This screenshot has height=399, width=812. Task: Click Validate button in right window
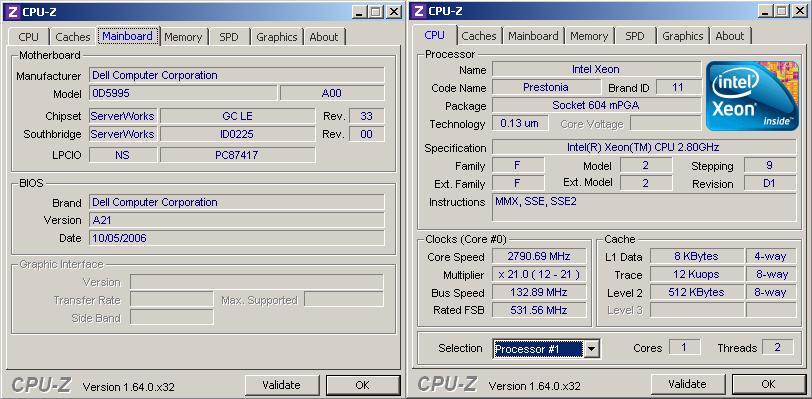pos(688,384)
